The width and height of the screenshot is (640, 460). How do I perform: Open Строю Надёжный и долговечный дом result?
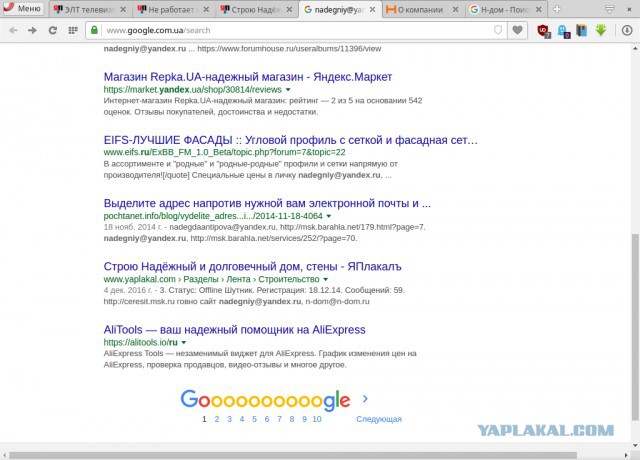[252, 267]
